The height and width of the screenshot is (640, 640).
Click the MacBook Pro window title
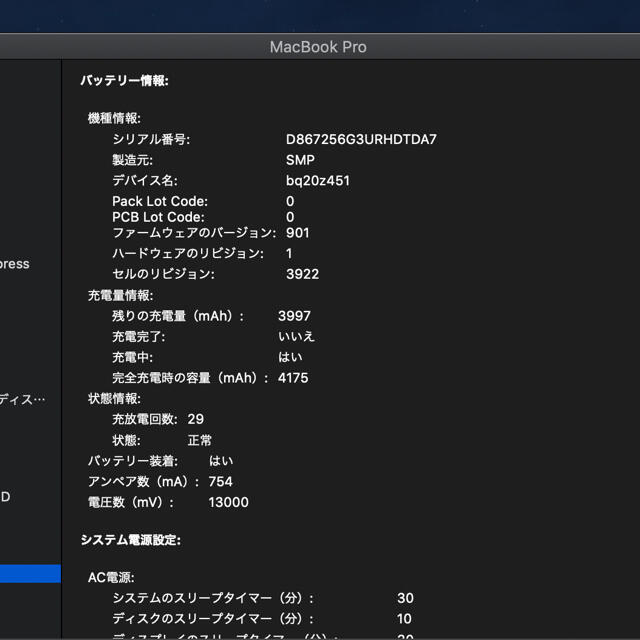coord(318,47)
